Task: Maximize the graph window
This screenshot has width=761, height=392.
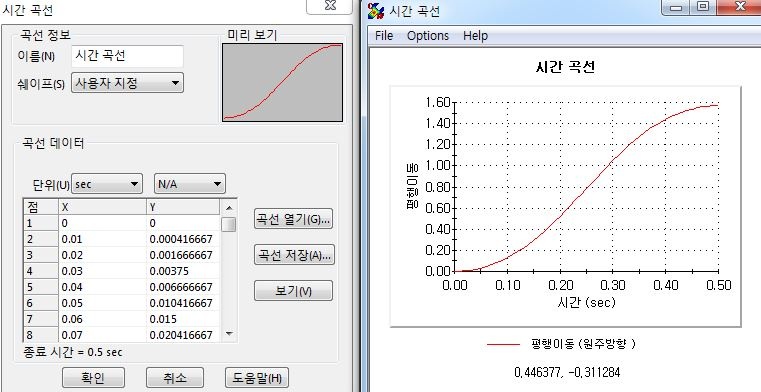Action: [x=702, y=7]
